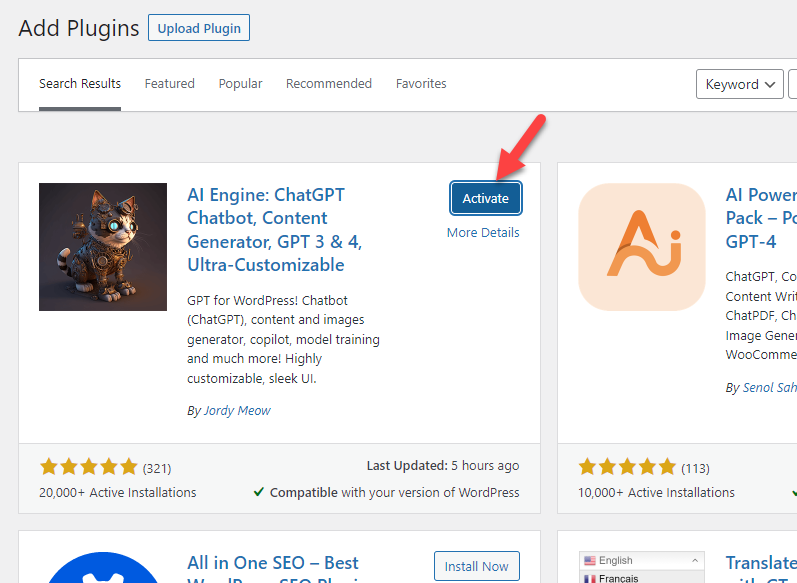Select the English language dropdown in thumbnail
The height and width of the screenshot is (583, 797).
pos(641,560)
